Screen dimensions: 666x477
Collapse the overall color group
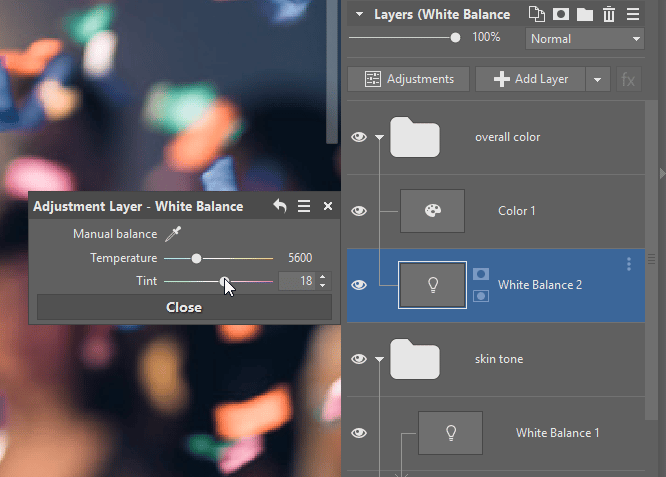pos(379,137)
